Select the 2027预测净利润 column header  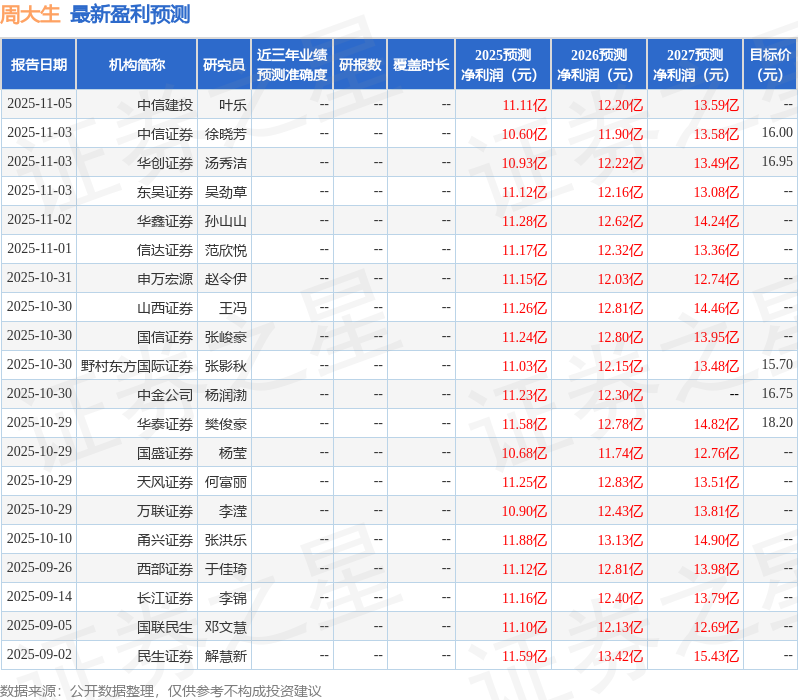[695, 65]
